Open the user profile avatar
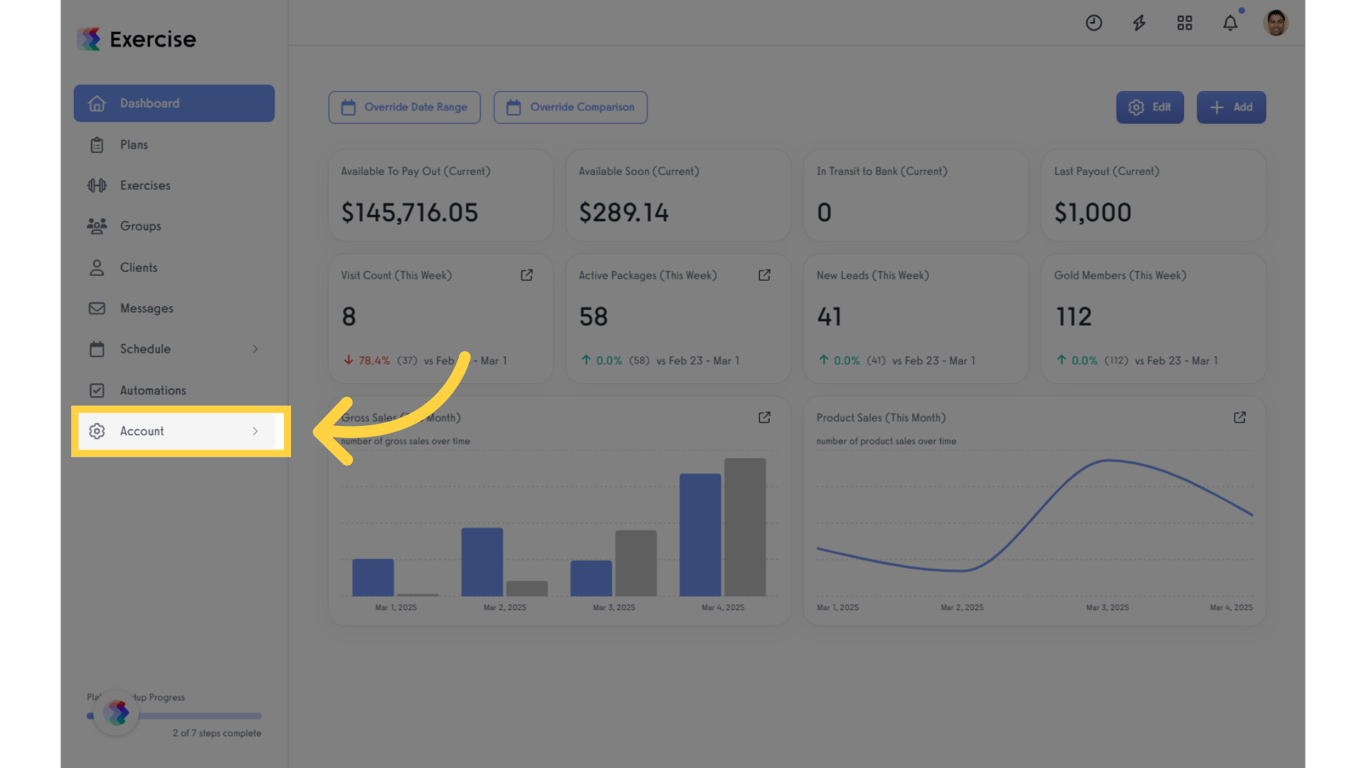This screenshot has width=1366, height=768. tap(1276, 23)
